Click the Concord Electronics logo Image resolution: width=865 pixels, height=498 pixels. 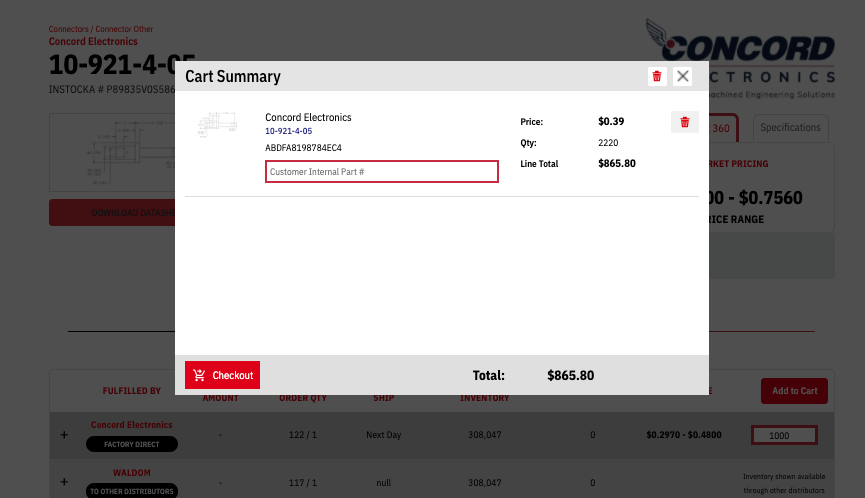point(740,58)
